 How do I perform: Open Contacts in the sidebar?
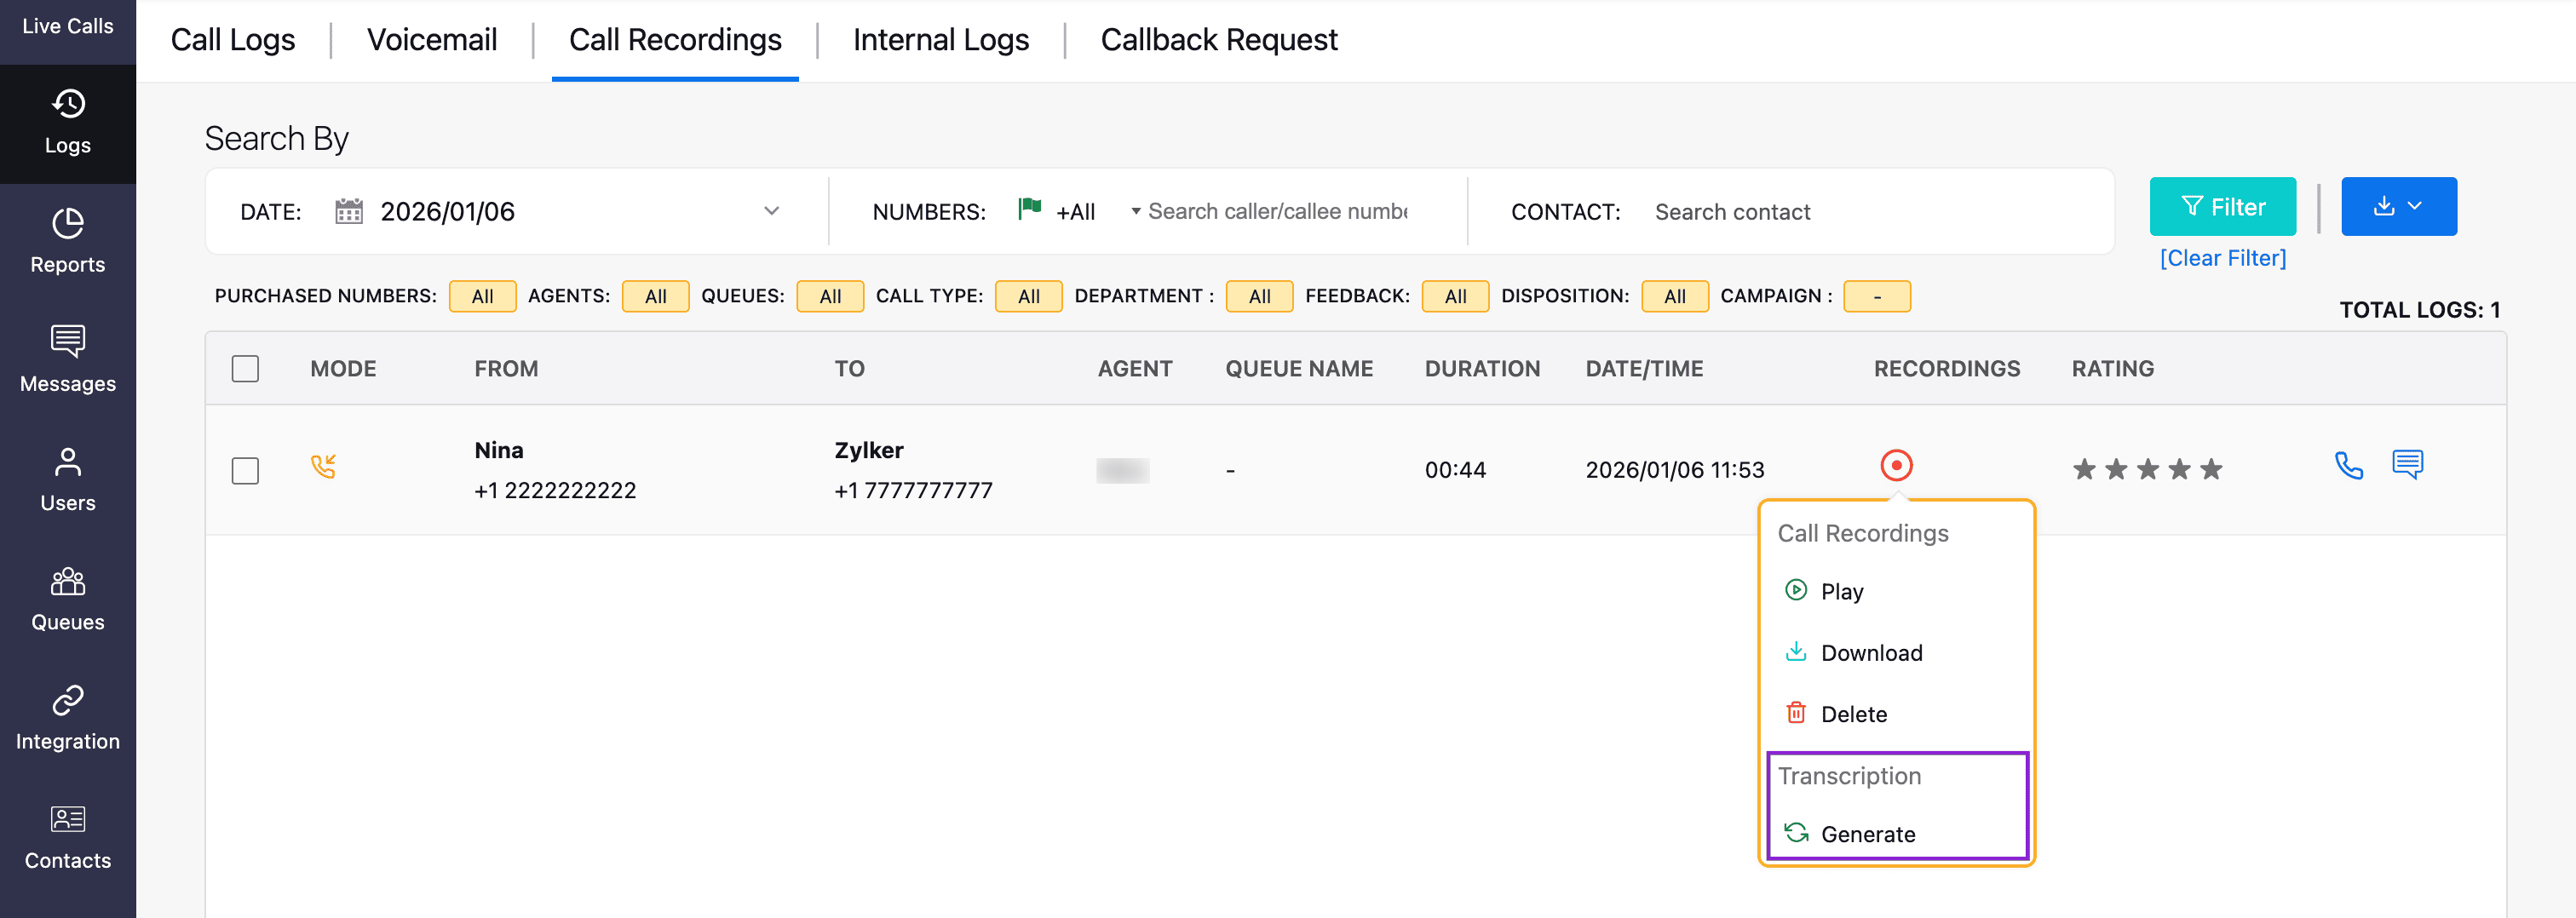[x=68, y=837]
